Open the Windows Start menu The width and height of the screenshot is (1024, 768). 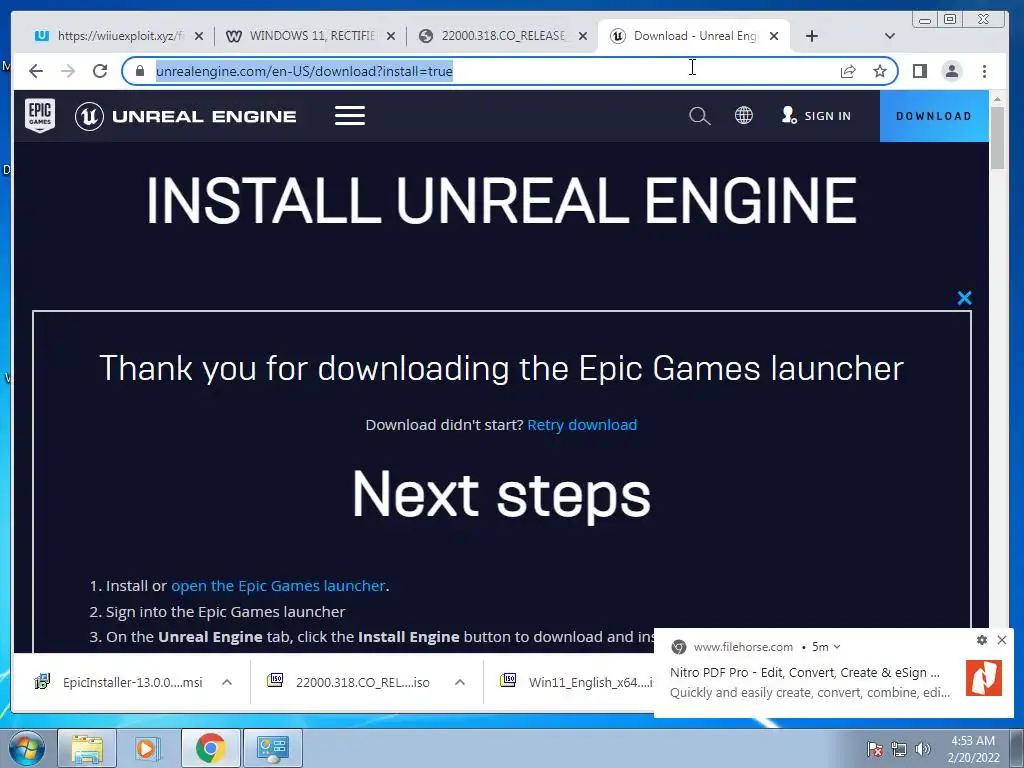pos(26,747)
